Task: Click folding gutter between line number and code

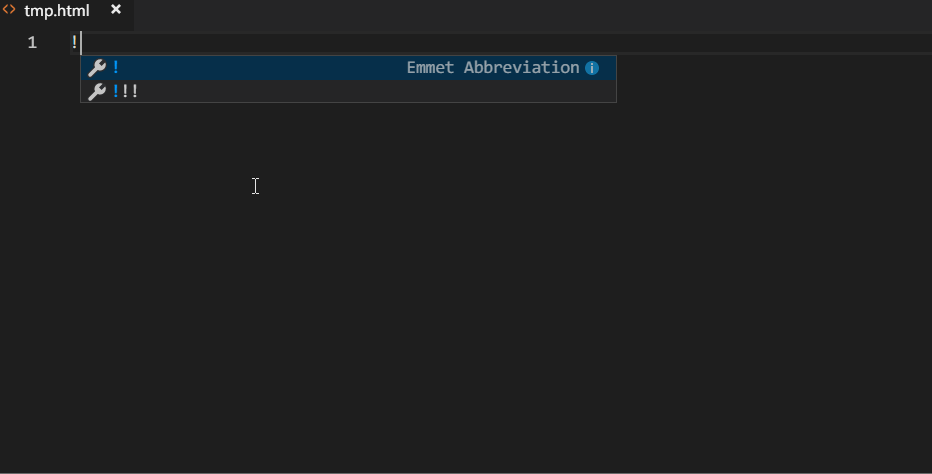Action: pyautogui.click(x=55, y=42)
